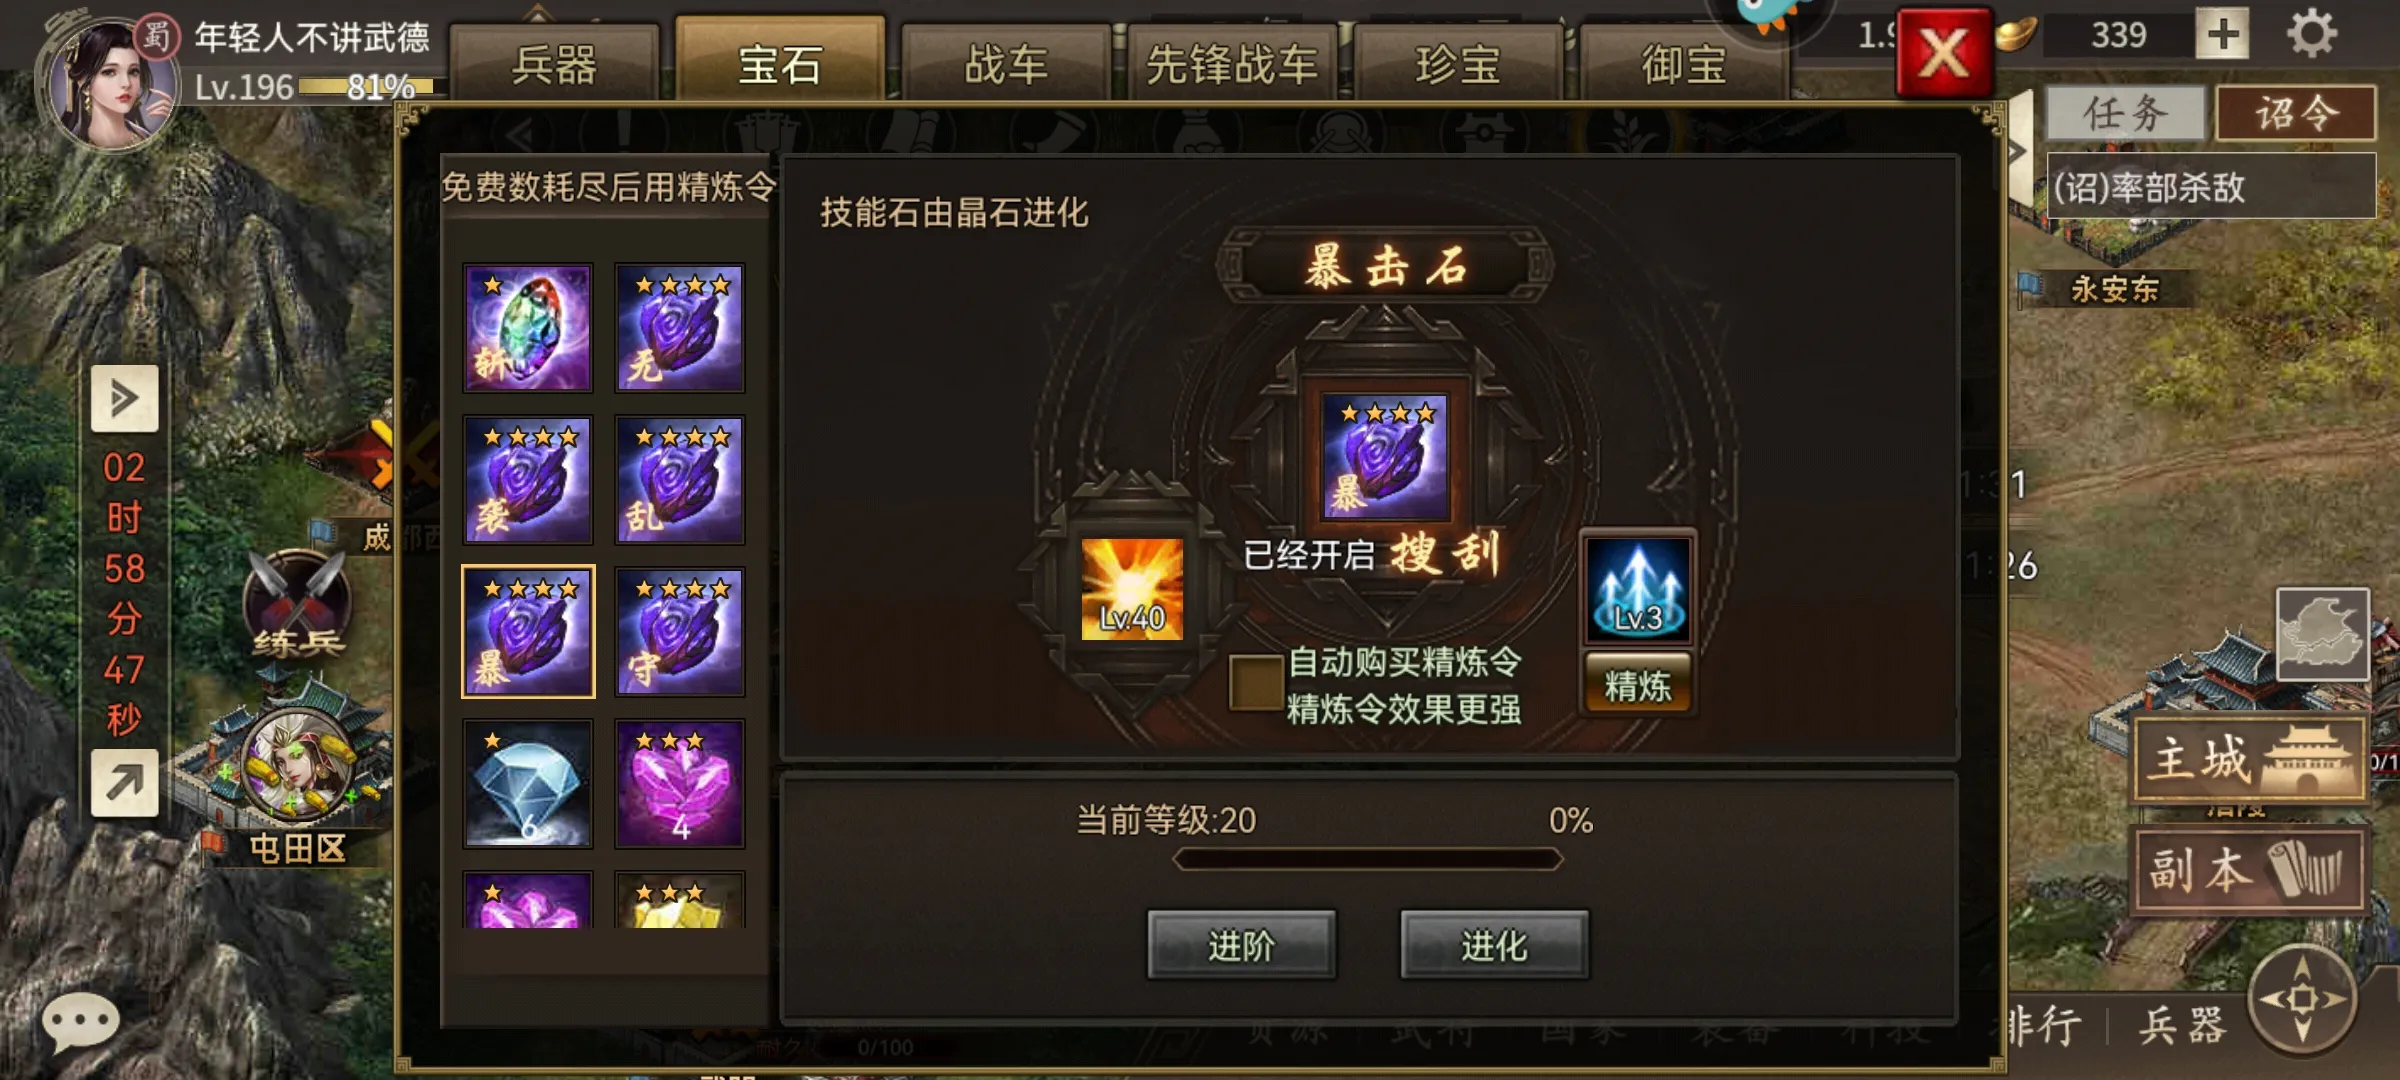Image resolution: width=2400 pixels, height=1080 pixels.
Task: Click the current level progress bar
Action: [1367, 859]
